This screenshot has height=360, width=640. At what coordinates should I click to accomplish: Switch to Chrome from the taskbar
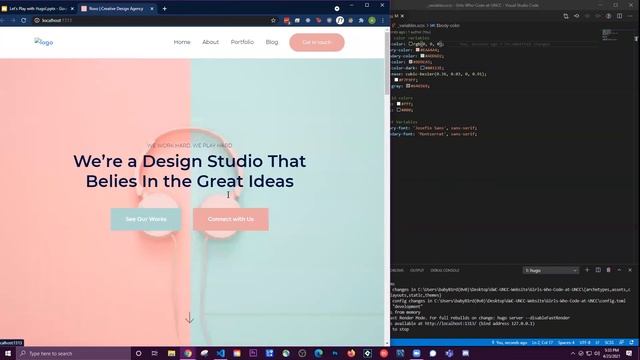point(188,353)
